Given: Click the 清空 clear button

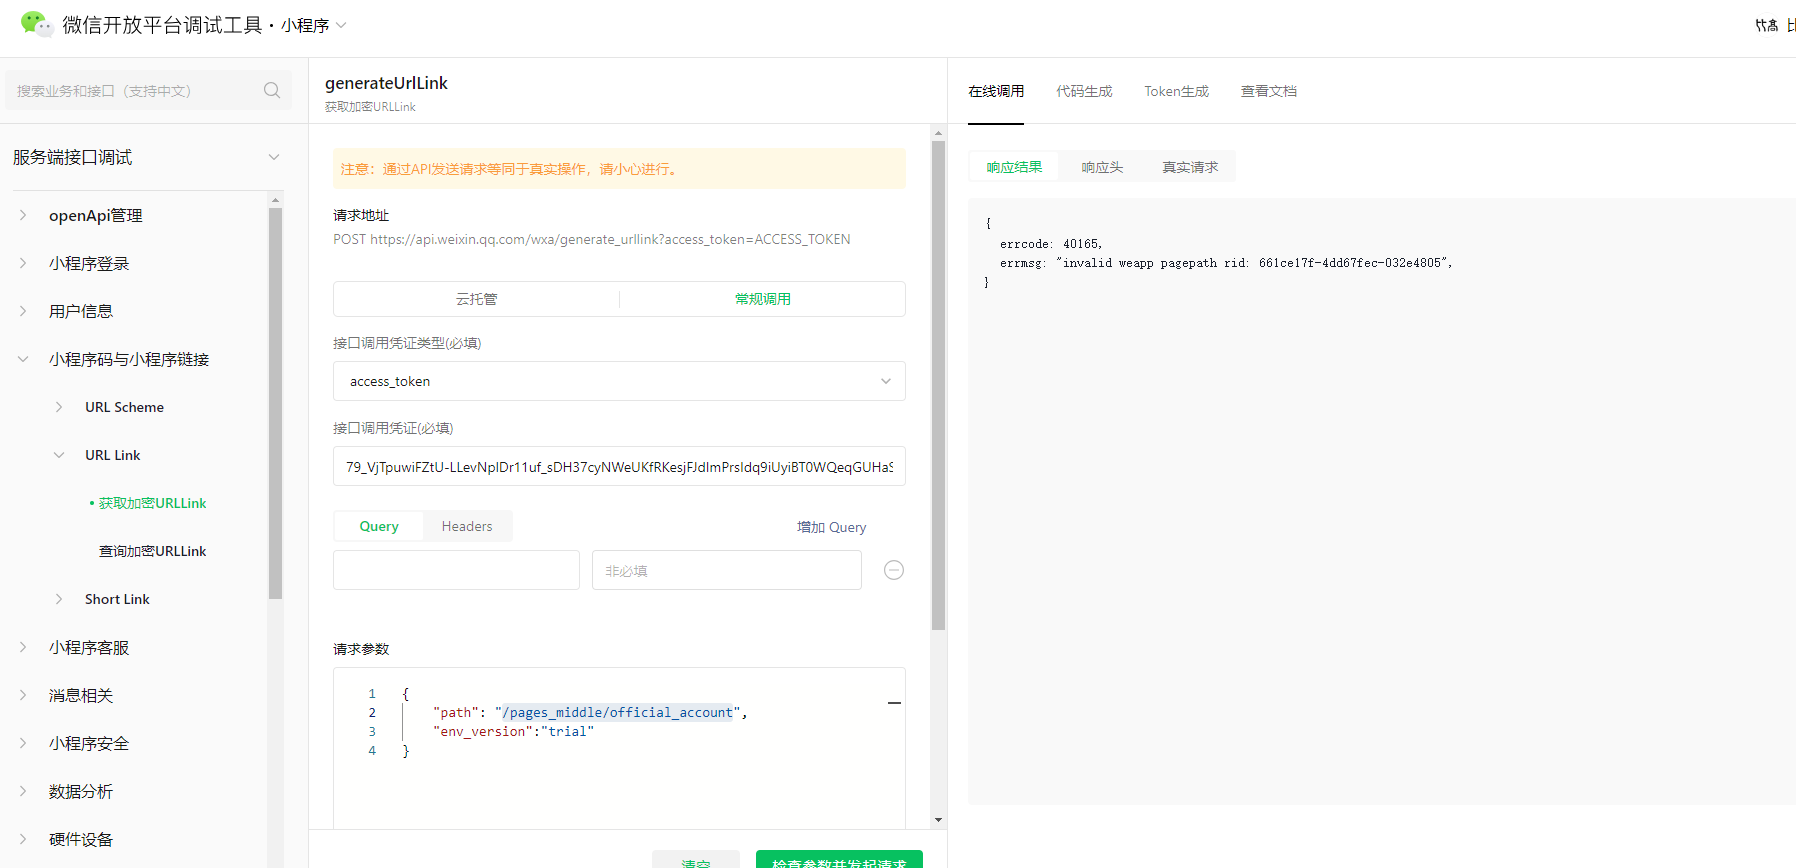Looking at the screenshot, I should pyautogui.click(x=696, y=860).
